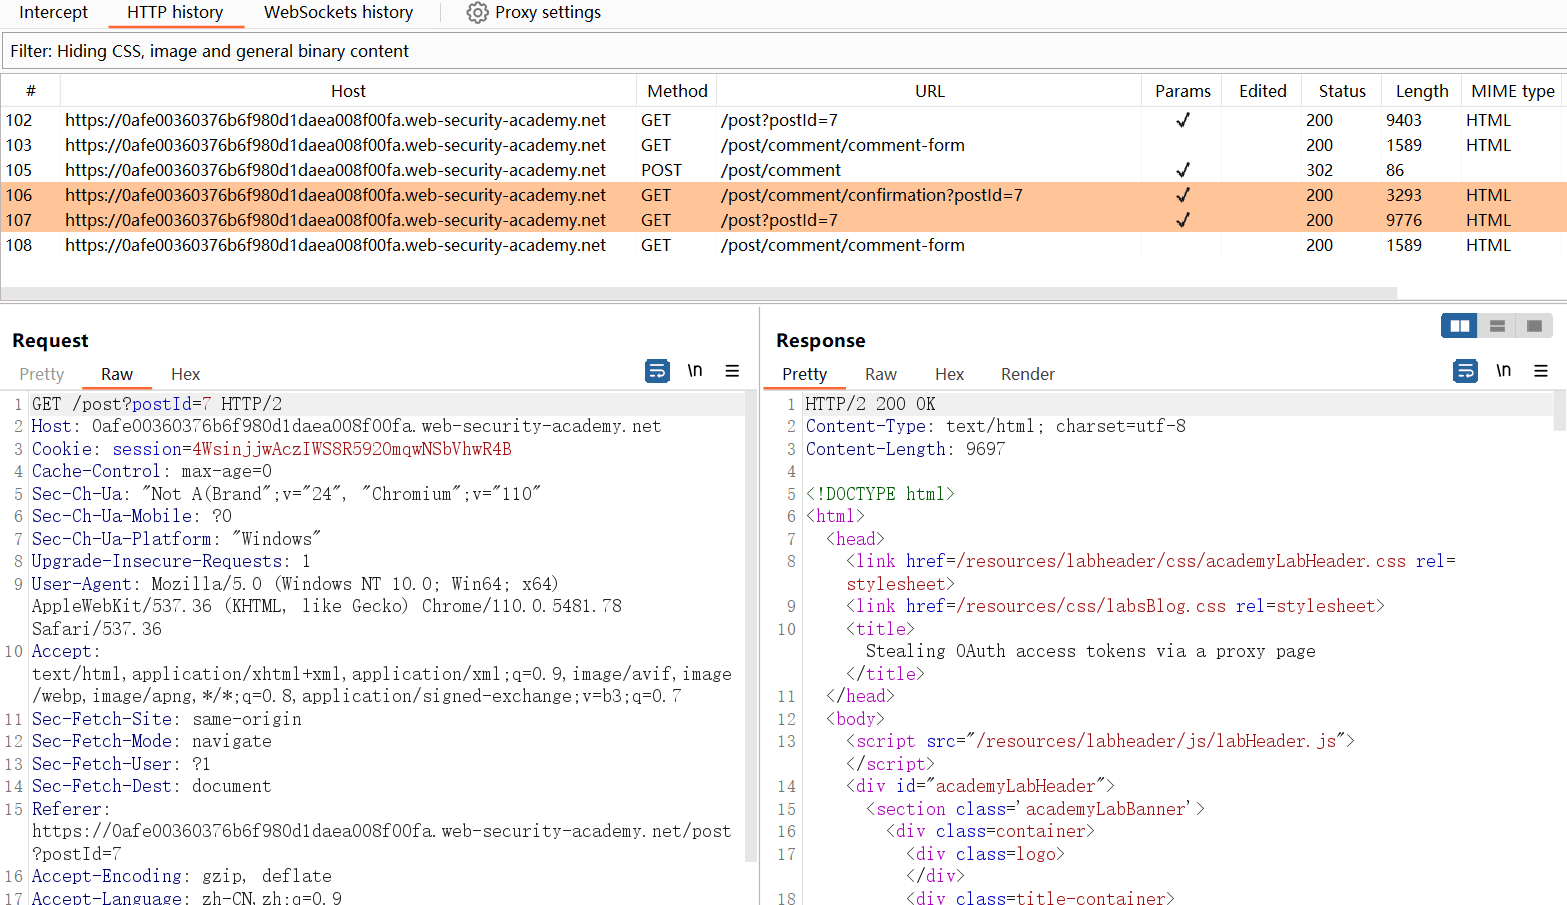Switch Request view to the Hex tab

(185, 374)
